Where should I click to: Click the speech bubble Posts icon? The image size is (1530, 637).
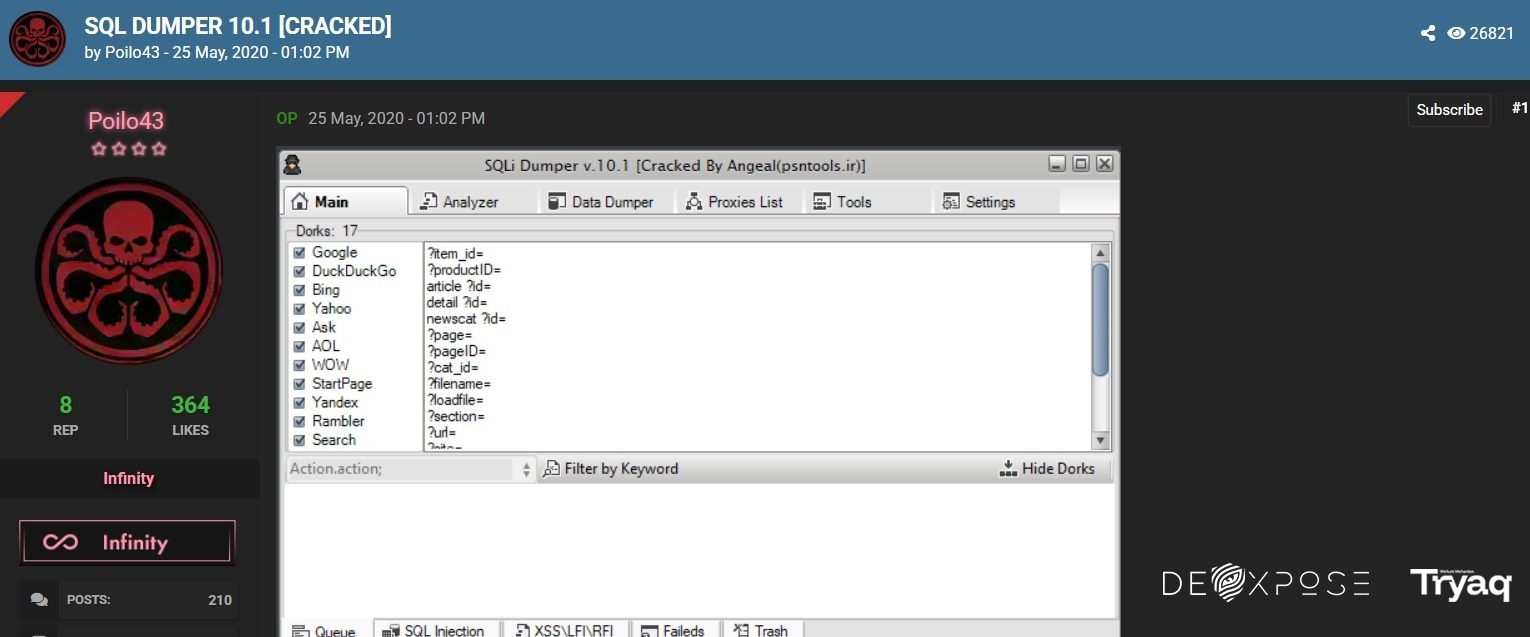tap(39, 600)
